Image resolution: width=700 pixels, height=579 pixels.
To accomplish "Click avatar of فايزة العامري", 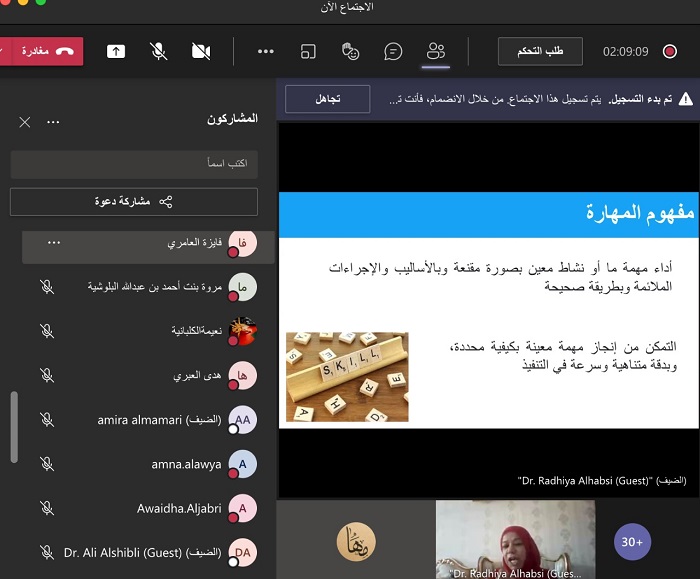I will (242, 243).
